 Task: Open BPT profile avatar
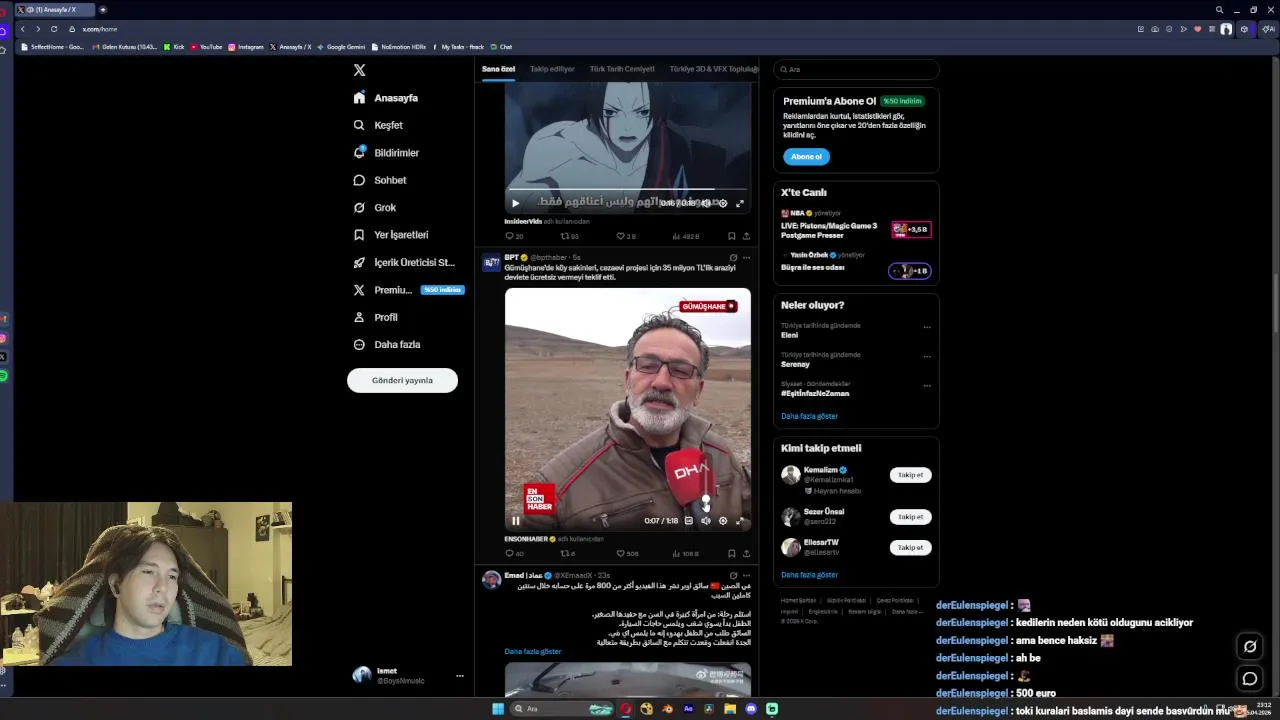pyautogui.click(x=491, y=263)
